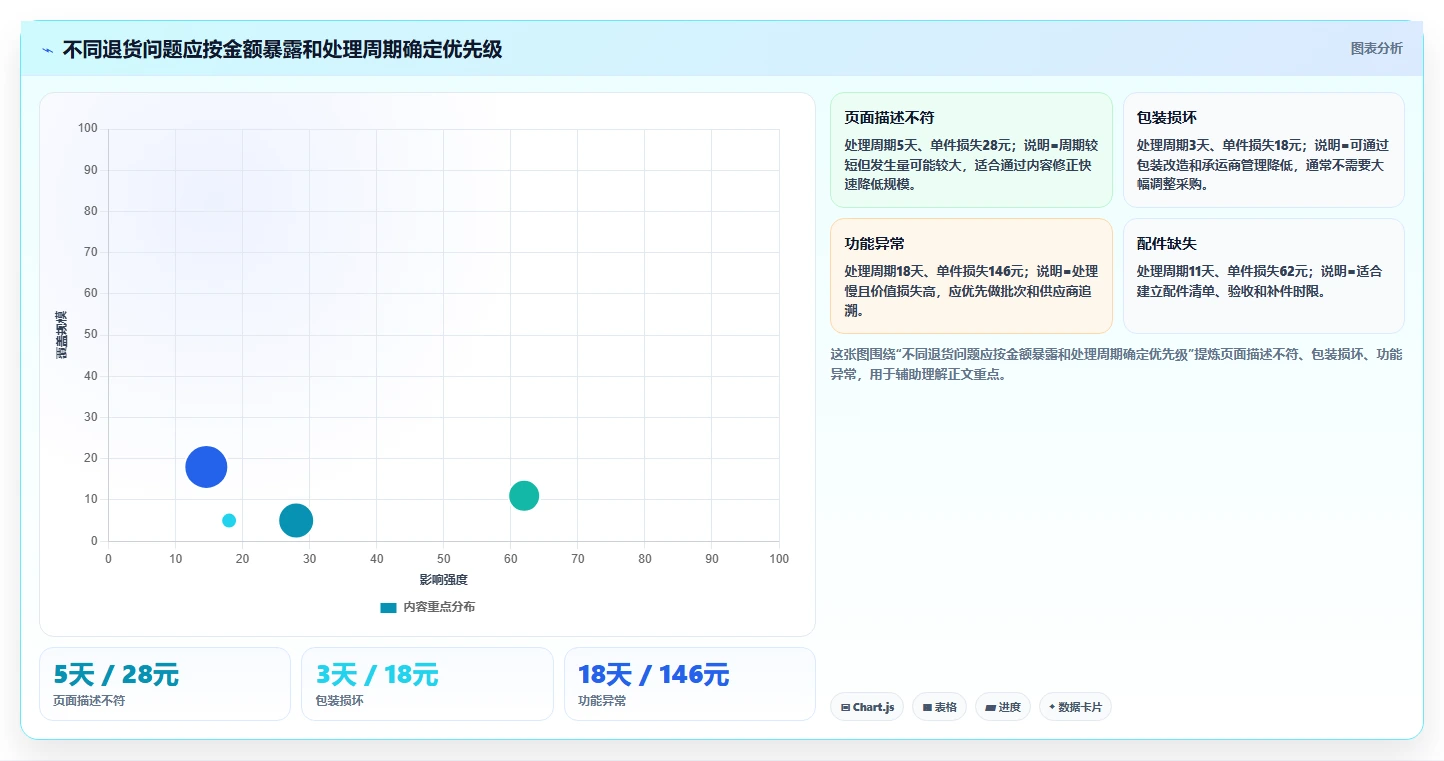Image resolution: width=1444 pixels, height=761 pixels.
Task: Open the 功能异常 info card
Action: [x=971, y=276]
